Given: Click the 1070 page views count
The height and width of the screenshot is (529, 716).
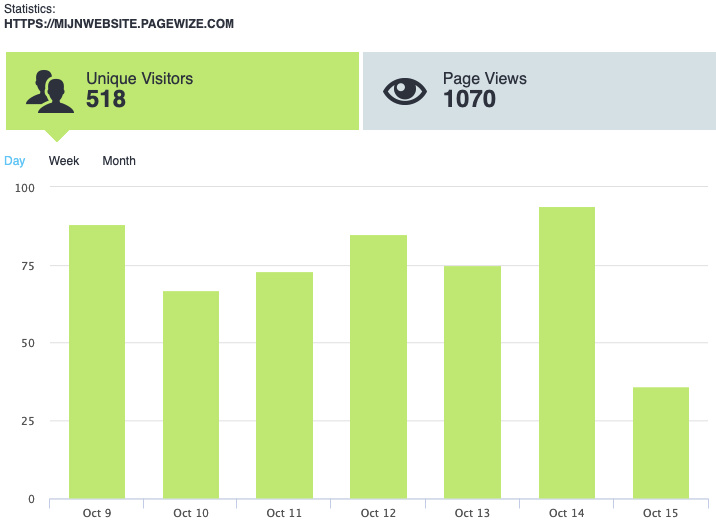Looking at the screenshot, I should click(x=469, y=99).
